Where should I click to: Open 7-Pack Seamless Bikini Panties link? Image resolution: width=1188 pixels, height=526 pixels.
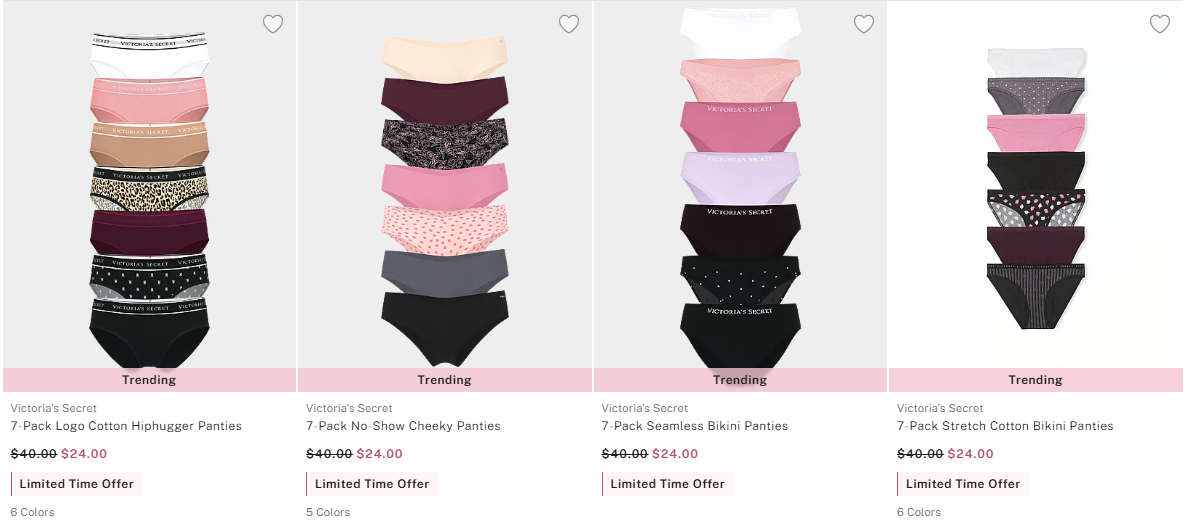point(695,426)
